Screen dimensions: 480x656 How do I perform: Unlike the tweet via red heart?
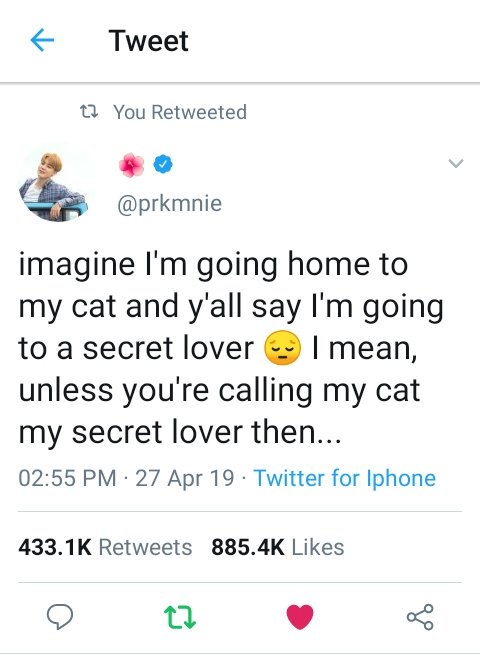click(x=300, y=617)
